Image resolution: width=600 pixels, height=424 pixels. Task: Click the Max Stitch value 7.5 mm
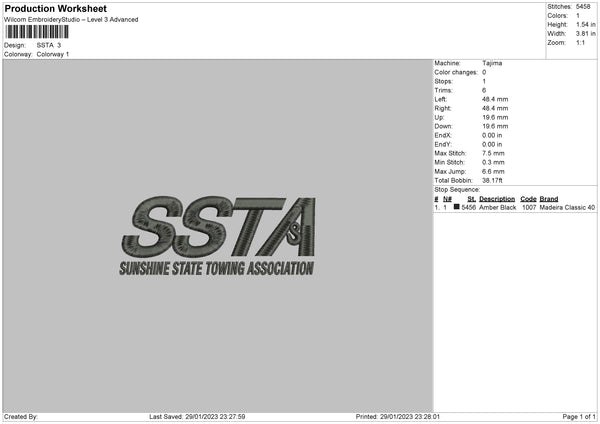[493, 153]
